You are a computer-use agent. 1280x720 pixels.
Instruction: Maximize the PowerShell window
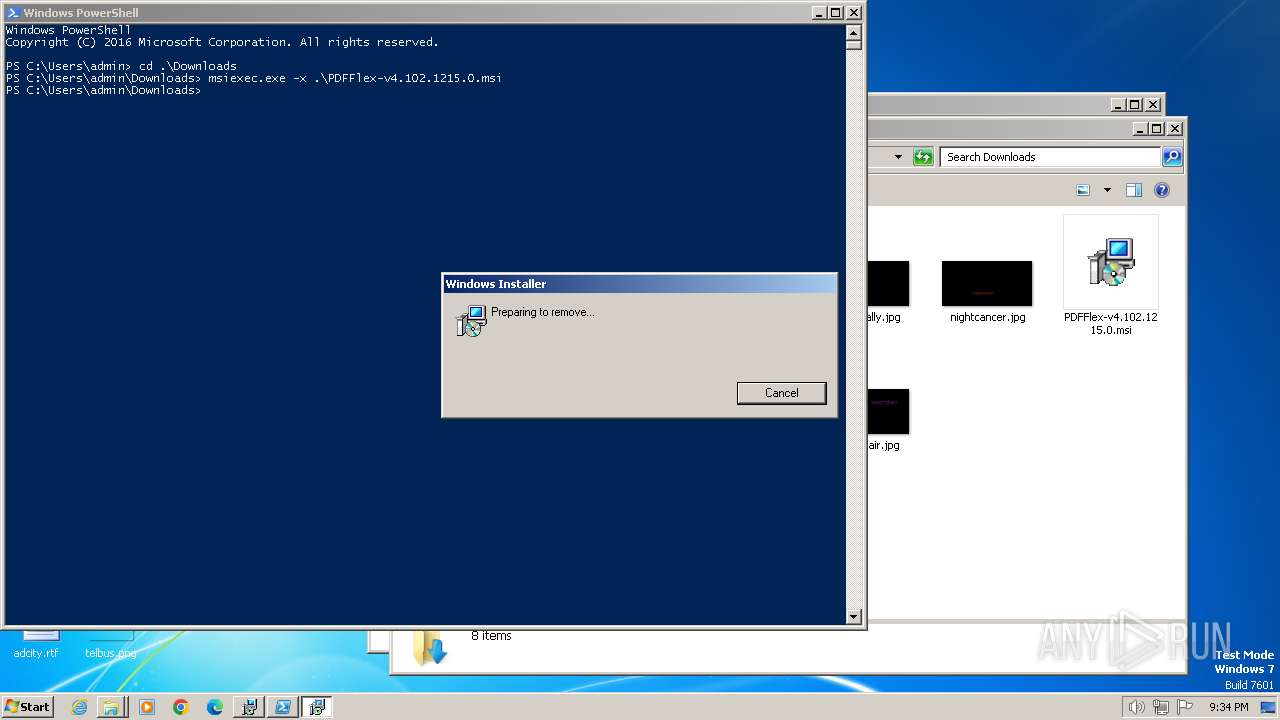(x=836, y=13)
